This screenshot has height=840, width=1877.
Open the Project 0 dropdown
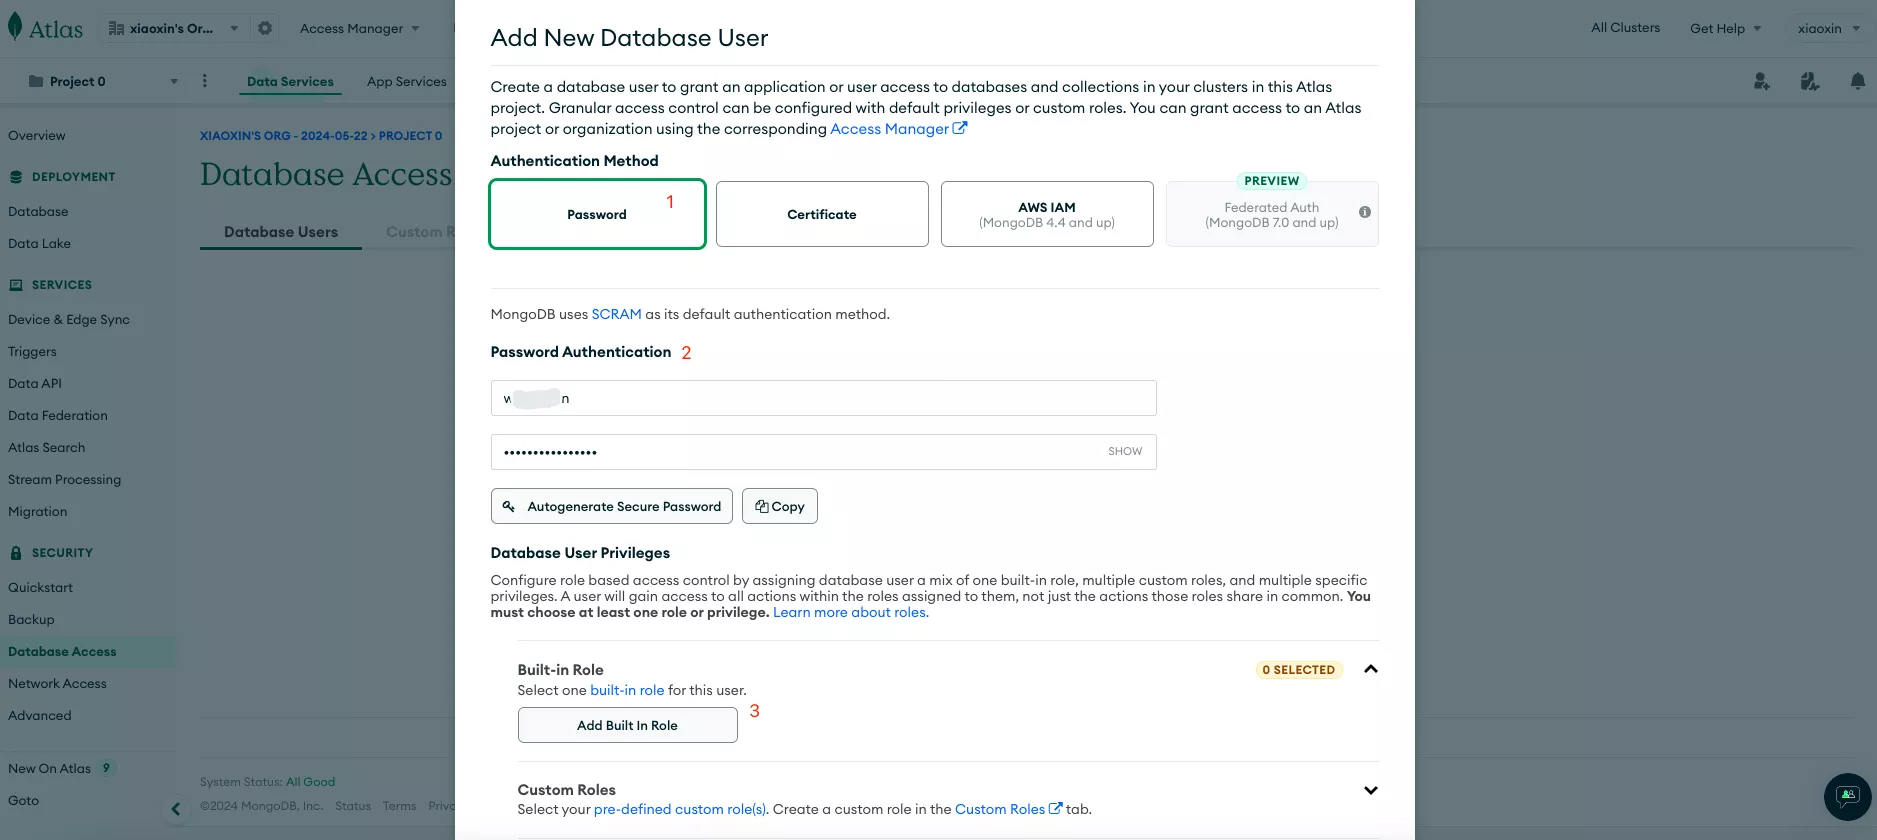click(103, 81)
